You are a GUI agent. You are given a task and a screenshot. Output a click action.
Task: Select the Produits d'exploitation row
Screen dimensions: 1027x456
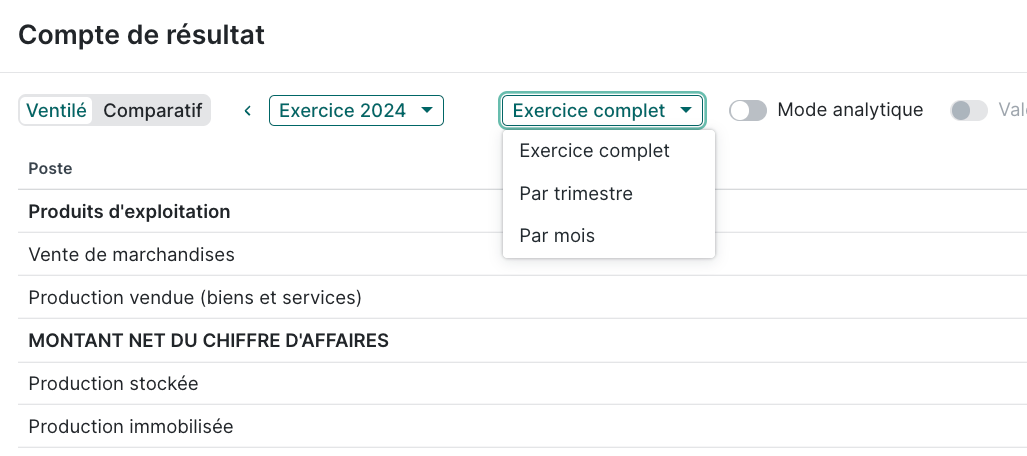130,212
